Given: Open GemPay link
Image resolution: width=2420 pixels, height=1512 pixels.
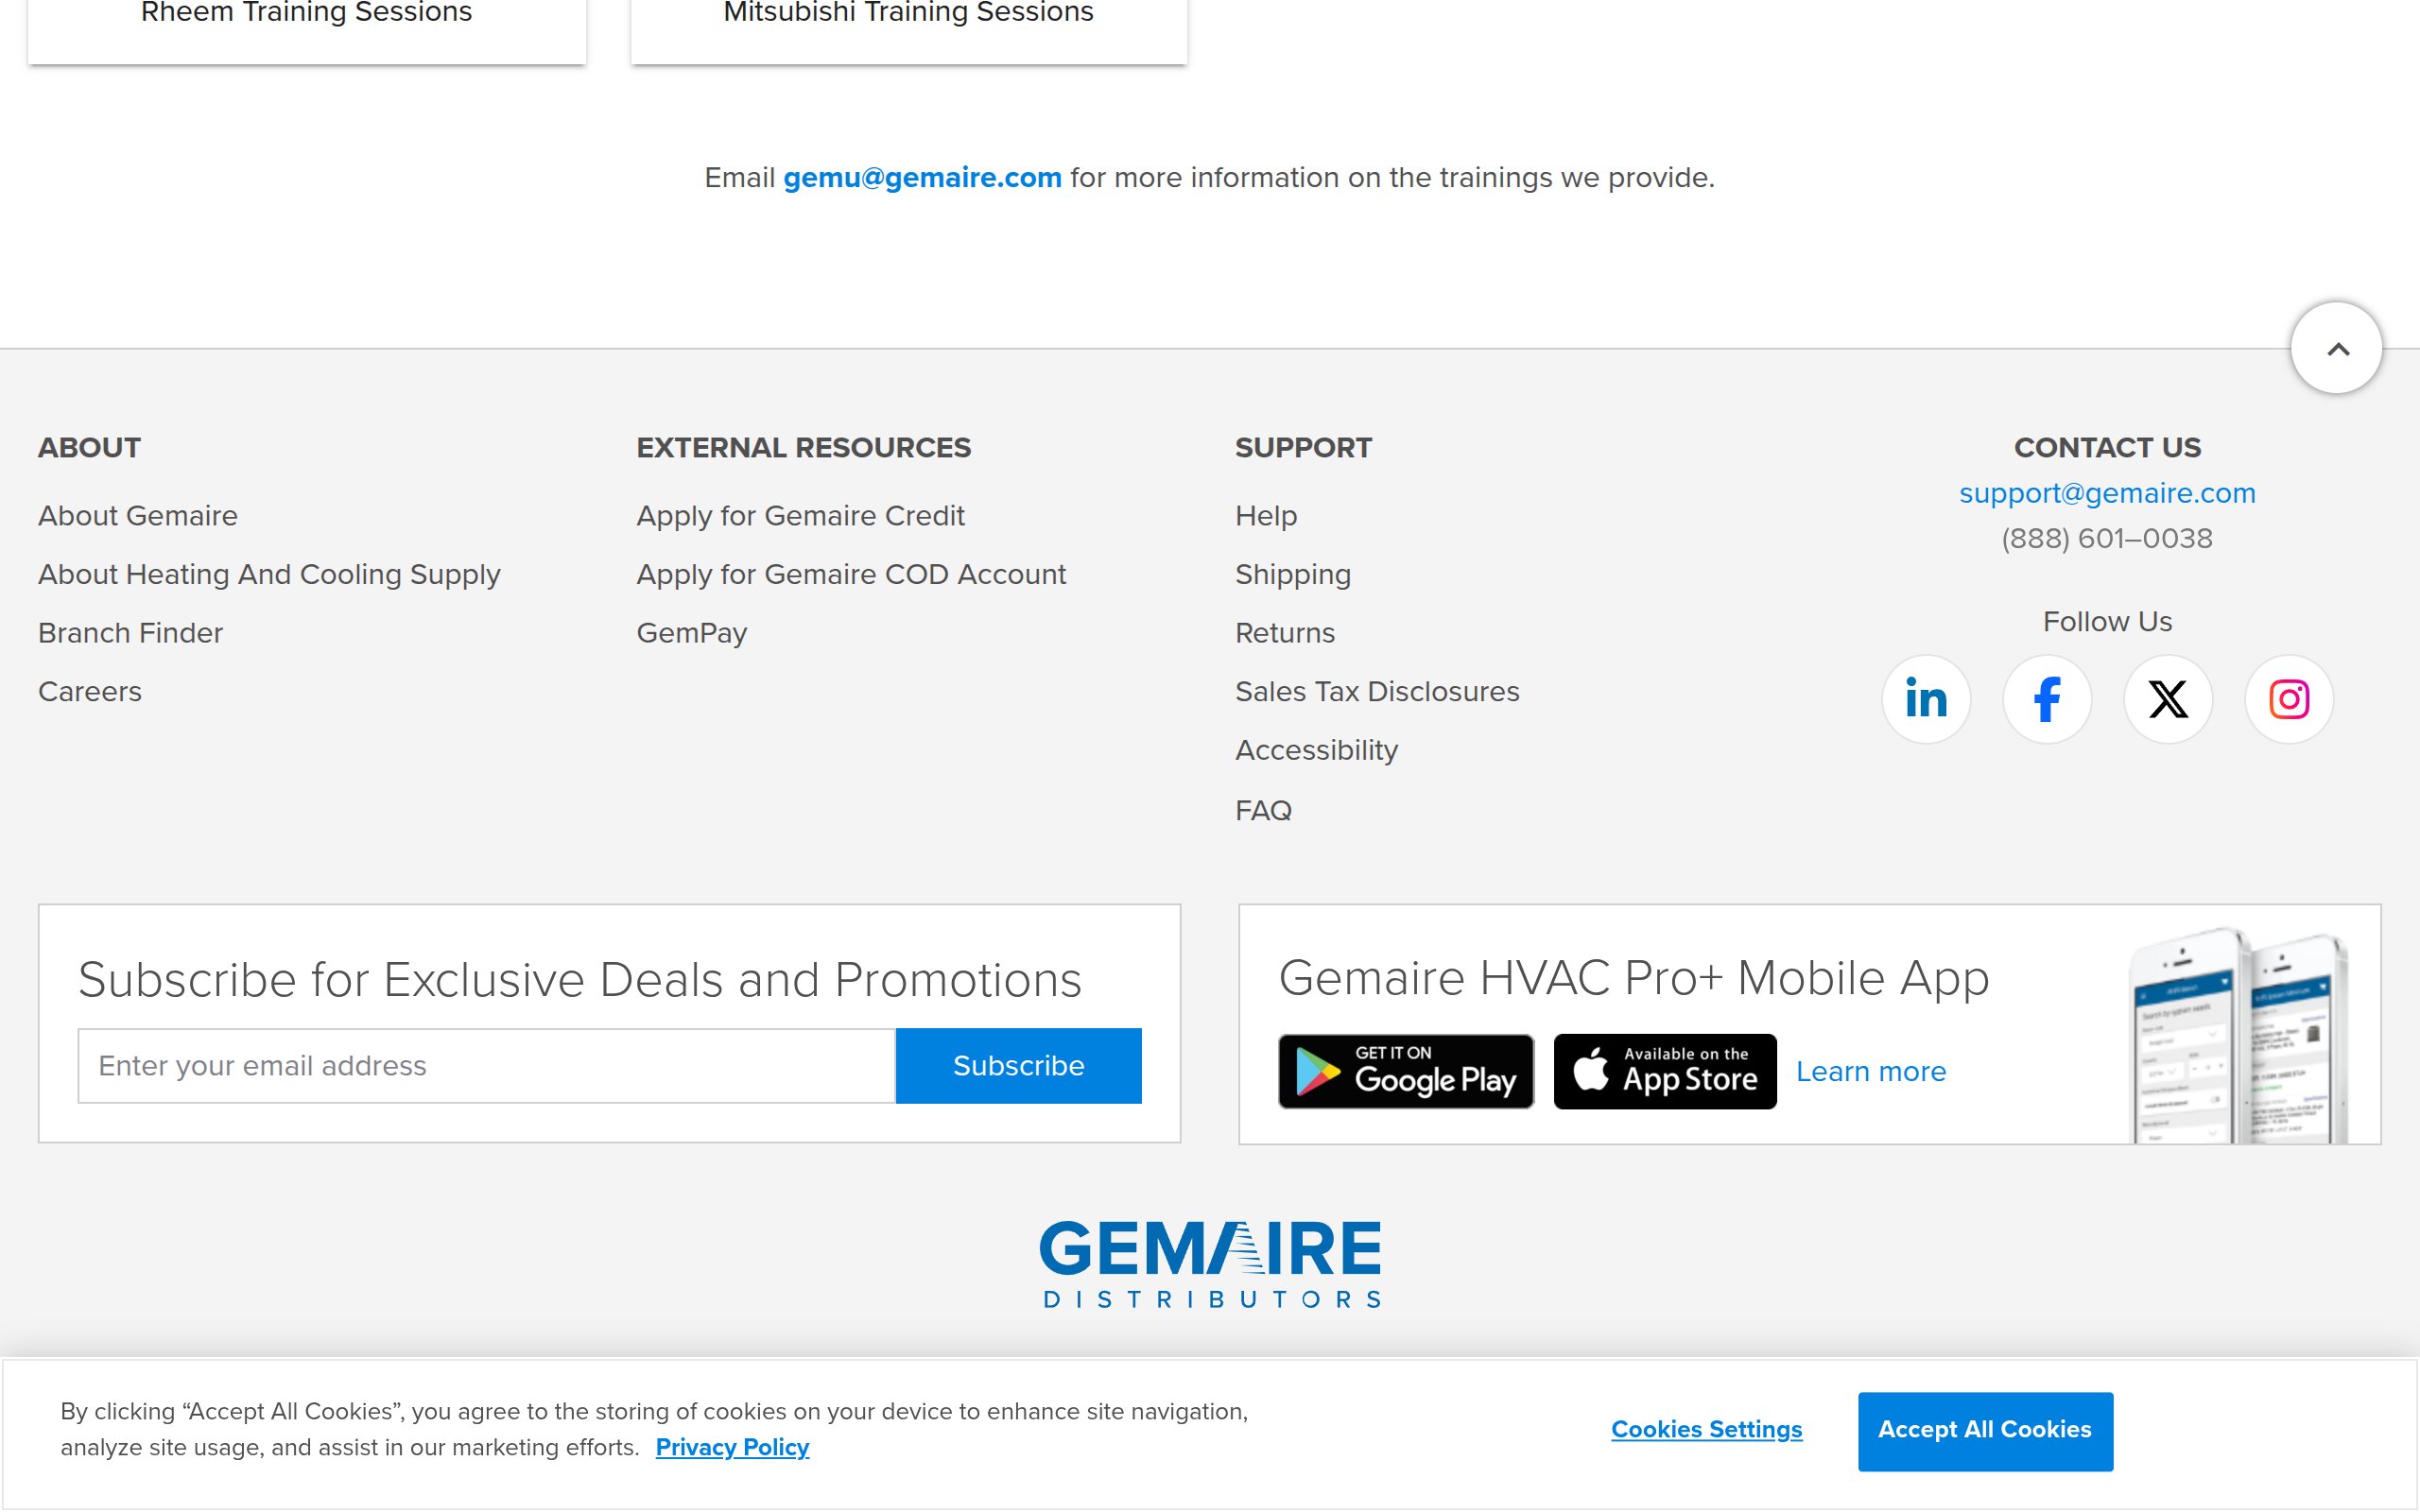Looking at the screenshot, I should point(692,634).
